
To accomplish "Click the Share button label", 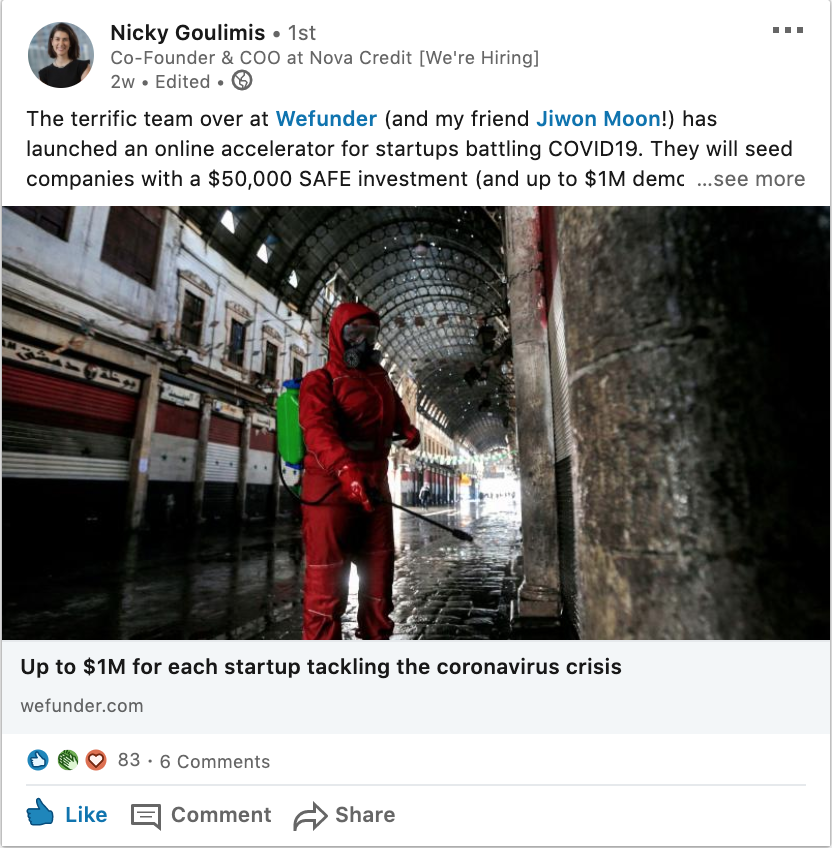I will pos(365,815).
